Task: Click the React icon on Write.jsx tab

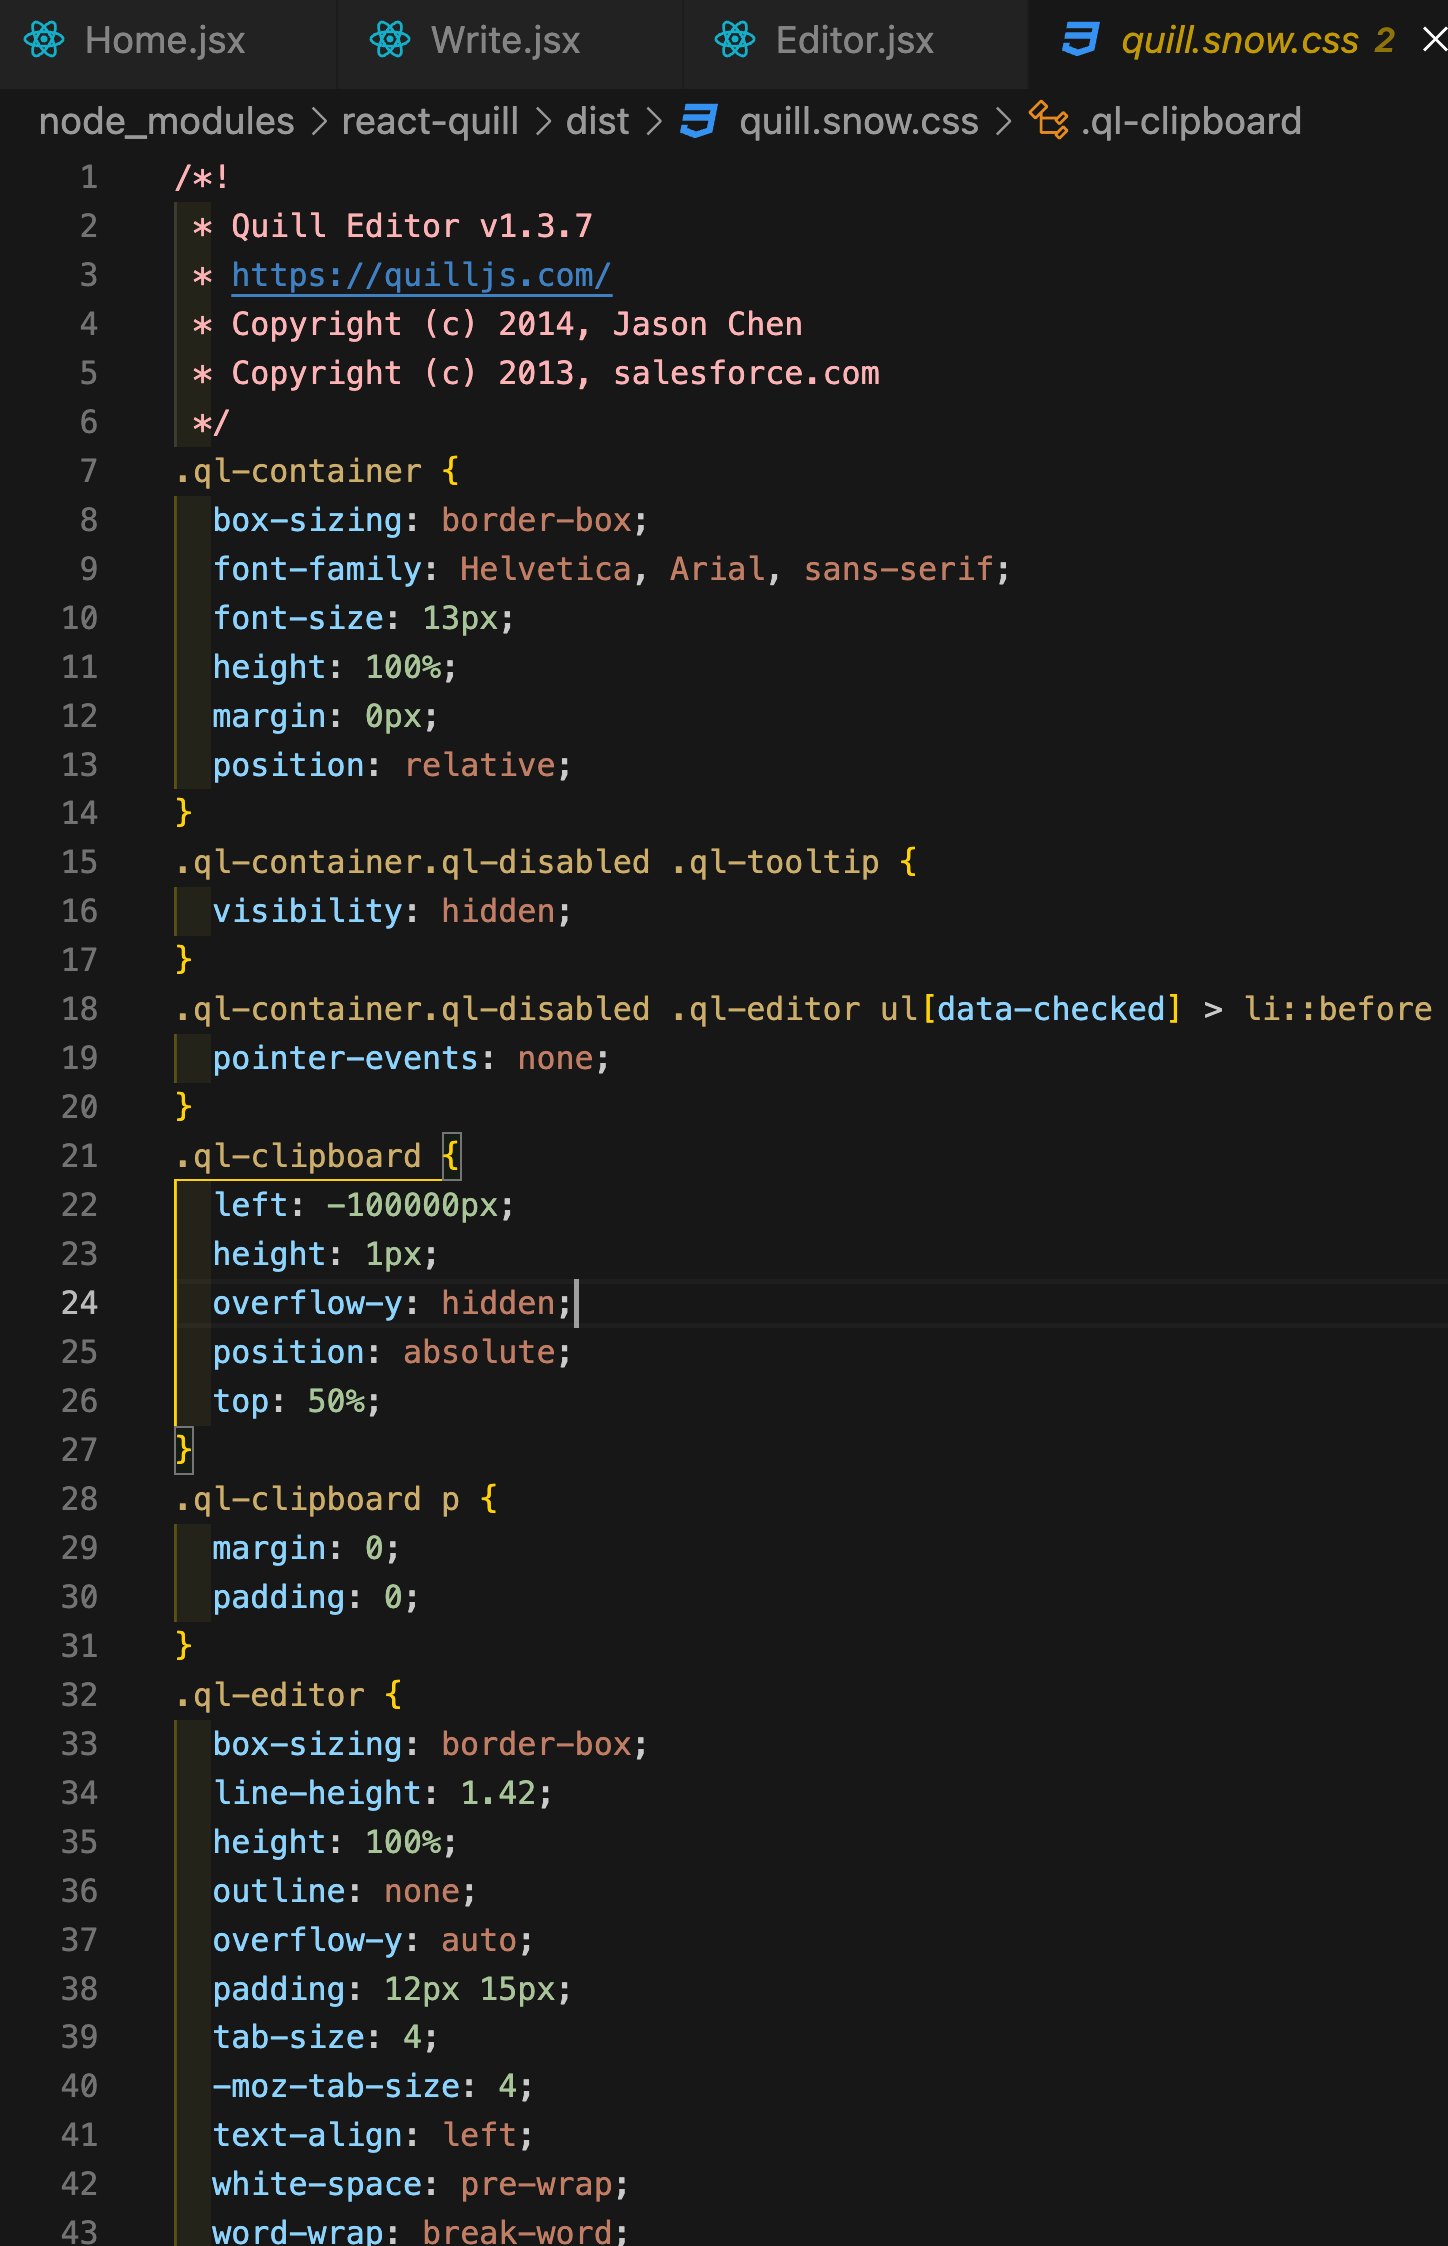Action: point(389,40)
